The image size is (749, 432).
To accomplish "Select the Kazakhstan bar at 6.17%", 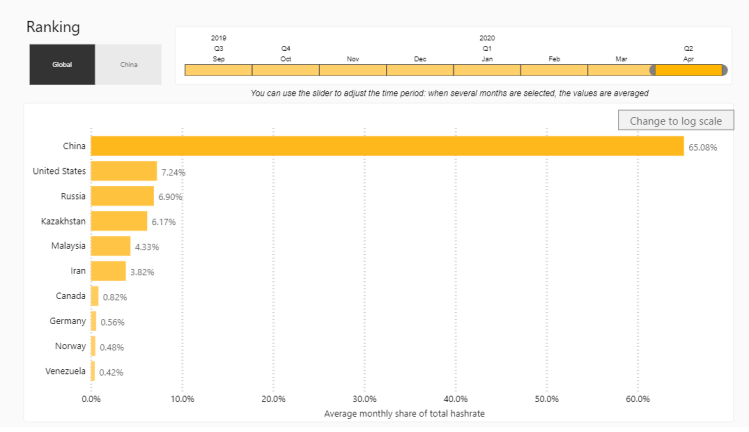I will (x=119, y=221).
